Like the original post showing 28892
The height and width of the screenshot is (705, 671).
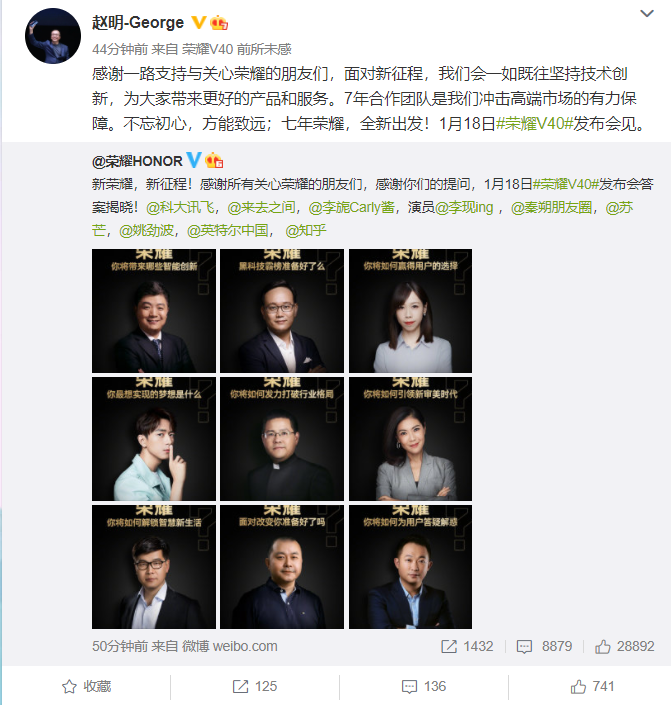tap(603, 647)
